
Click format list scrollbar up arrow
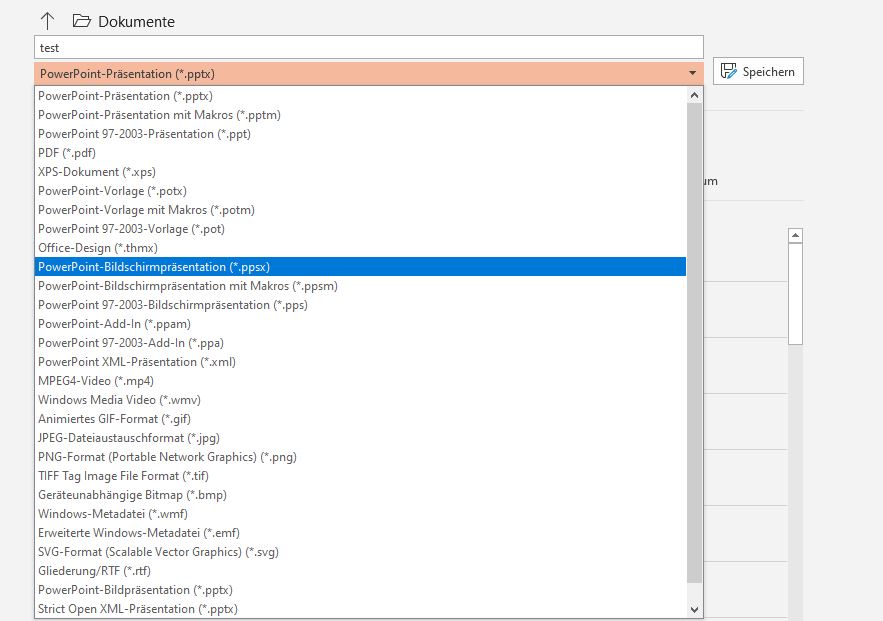click(694, 95)
